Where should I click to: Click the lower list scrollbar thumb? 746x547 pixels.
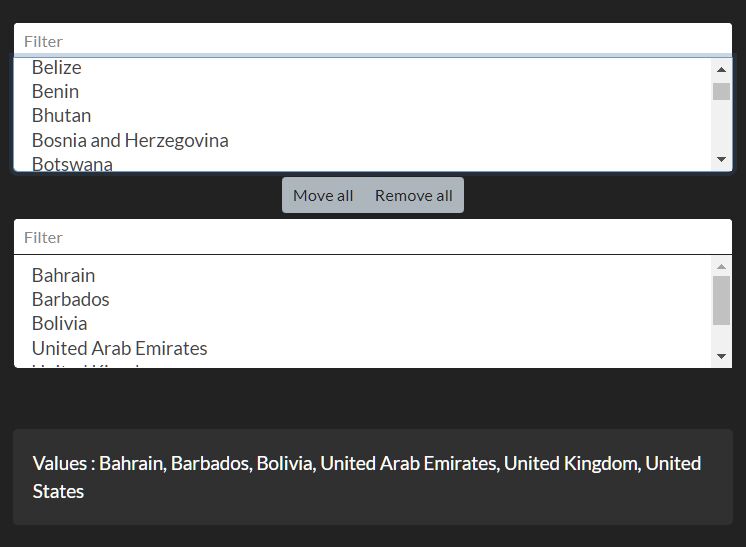(721, 301)
